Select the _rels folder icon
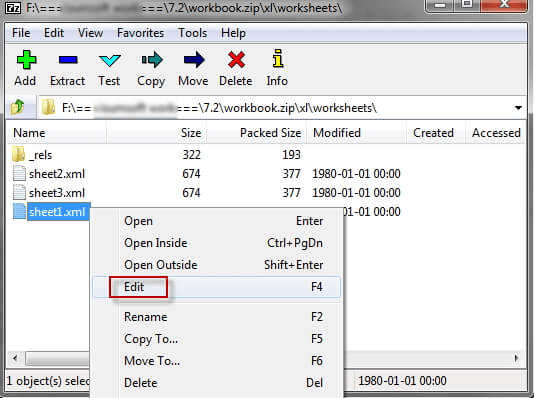This screenshot has width=534, height=398. pos(18,154)
